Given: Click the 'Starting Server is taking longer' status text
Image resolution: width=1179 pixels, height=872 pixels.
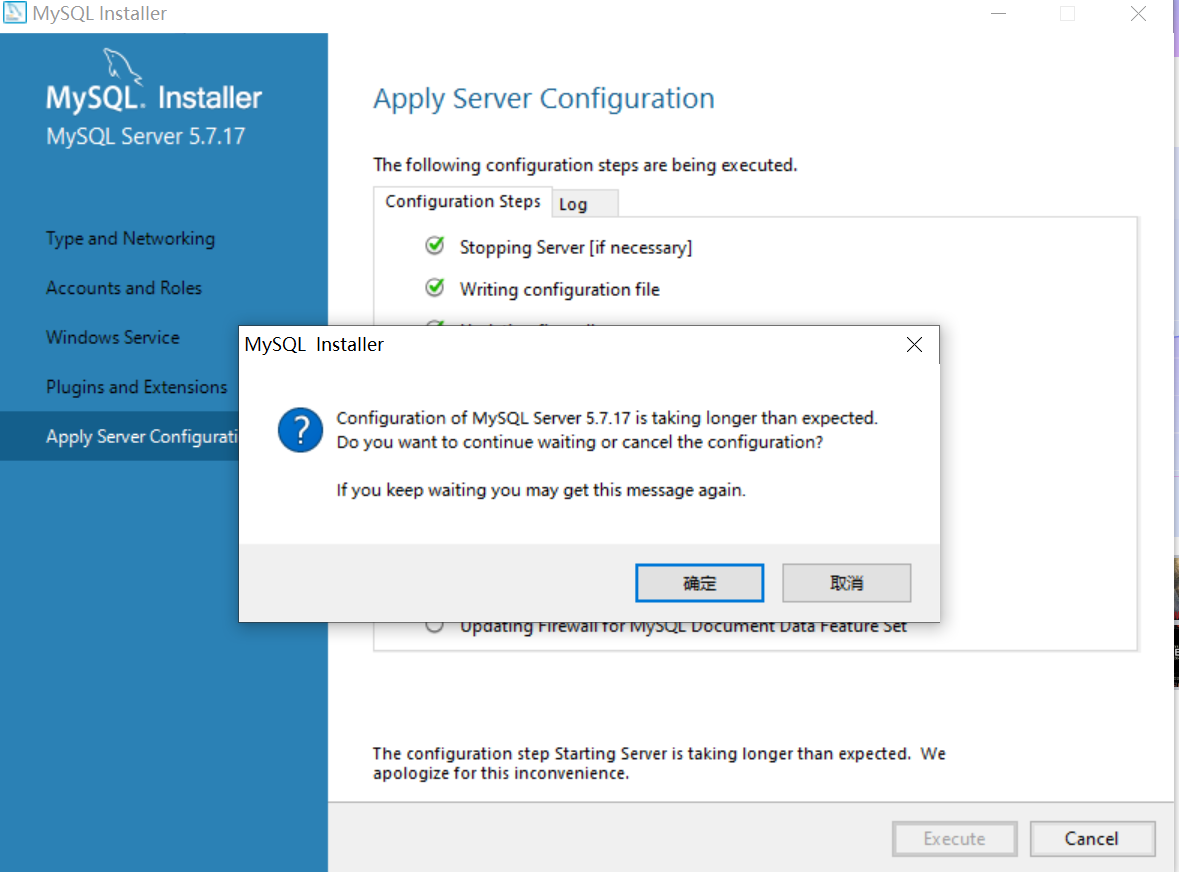Looking at the screenshot, I should pos(659,763).
